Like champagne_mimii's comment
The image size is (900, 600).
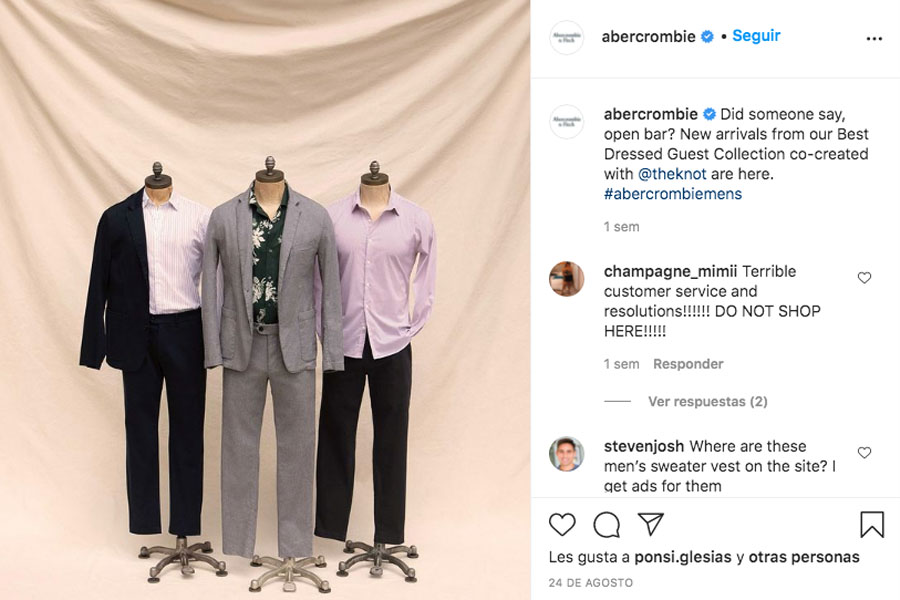pos(864,278)
